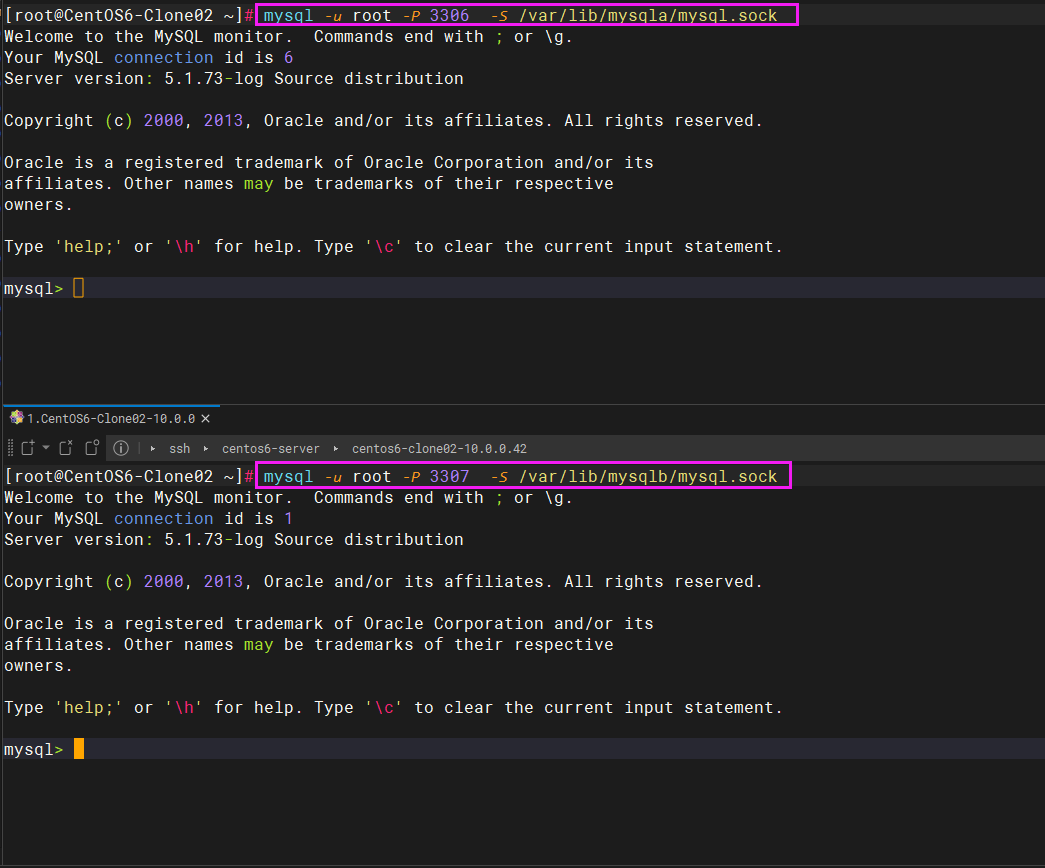
Task: Select the ssh breadcrumb item
Action: (x=179, y=449)
